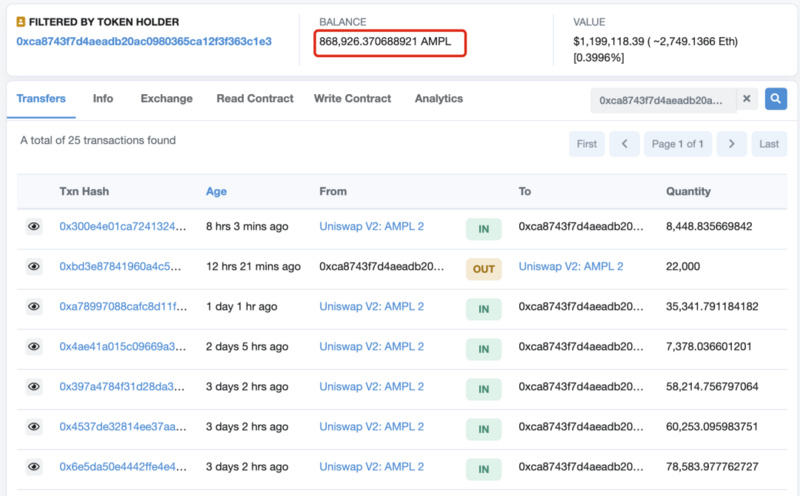This screenshot has width=800, height=496.
Task: Open Uniswap V2: AMPL 2 recipient in OUT row
Action: point(571,266)
